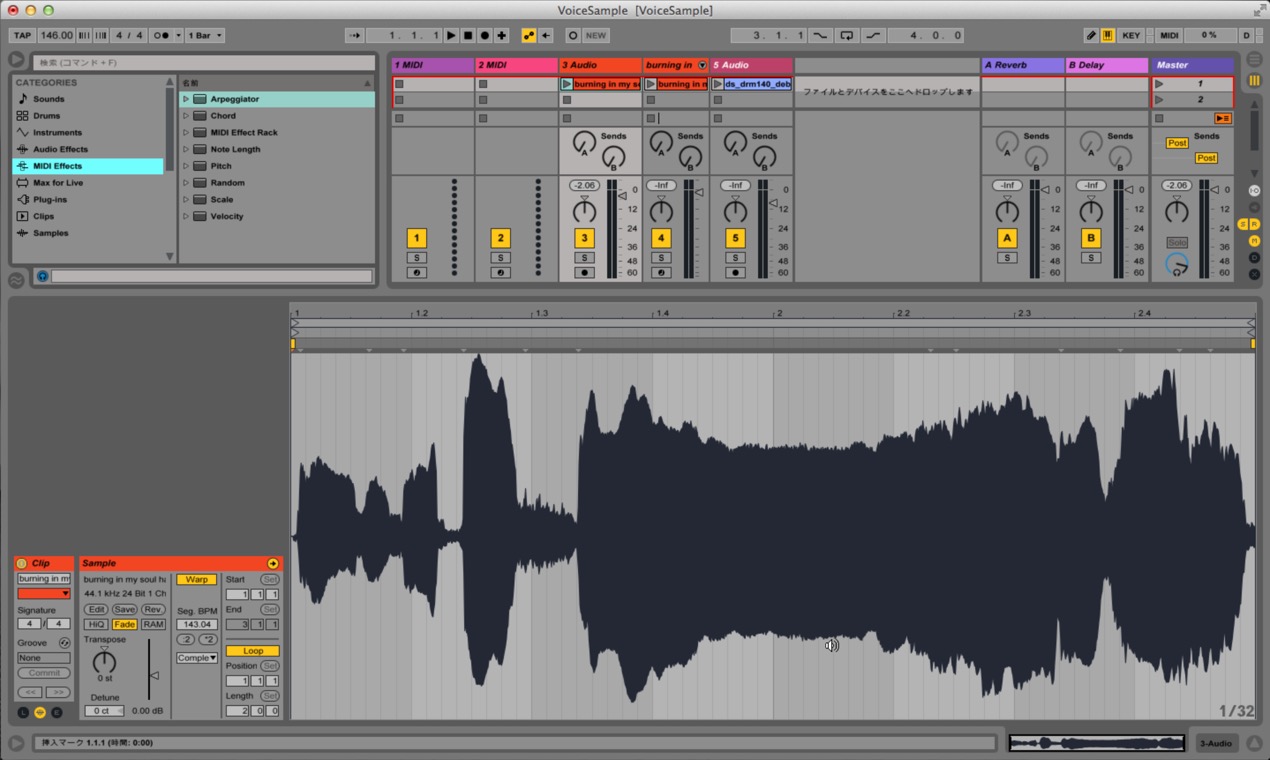This screenshot has width=1270, height=760.
Task: Toggle the metronome button
Action: (x=161, y=35)
